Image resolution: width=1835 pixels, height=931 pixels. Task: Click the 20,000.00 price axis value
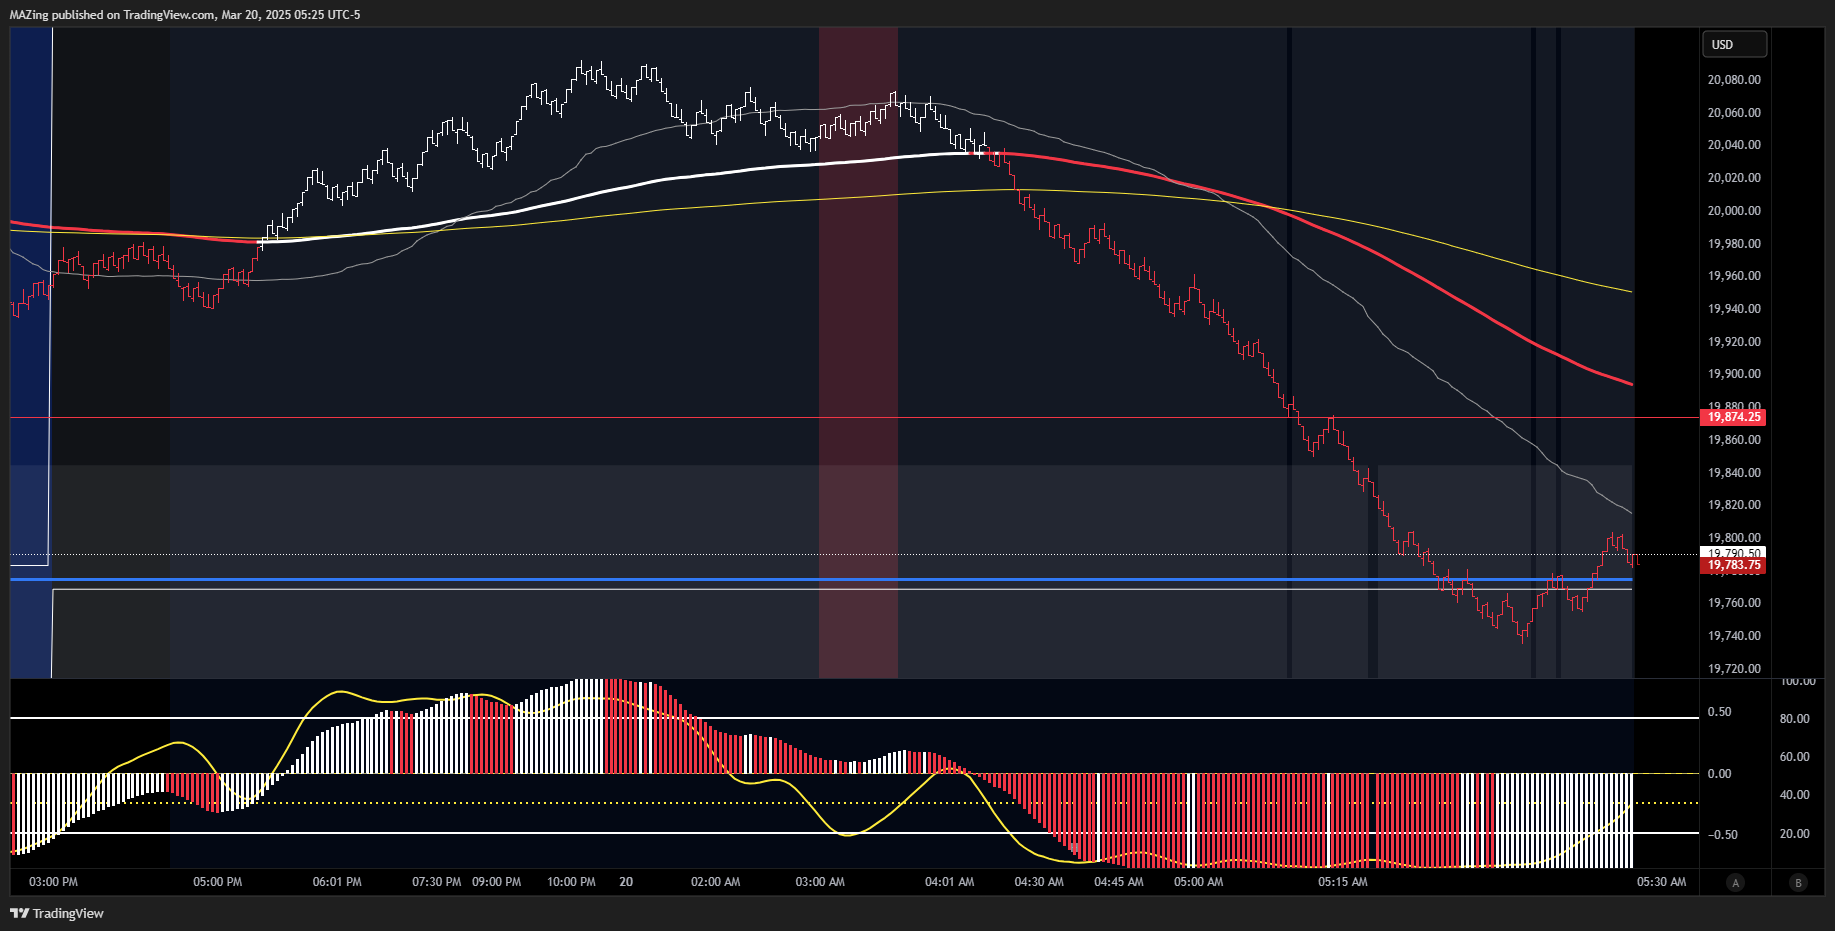1734,211
